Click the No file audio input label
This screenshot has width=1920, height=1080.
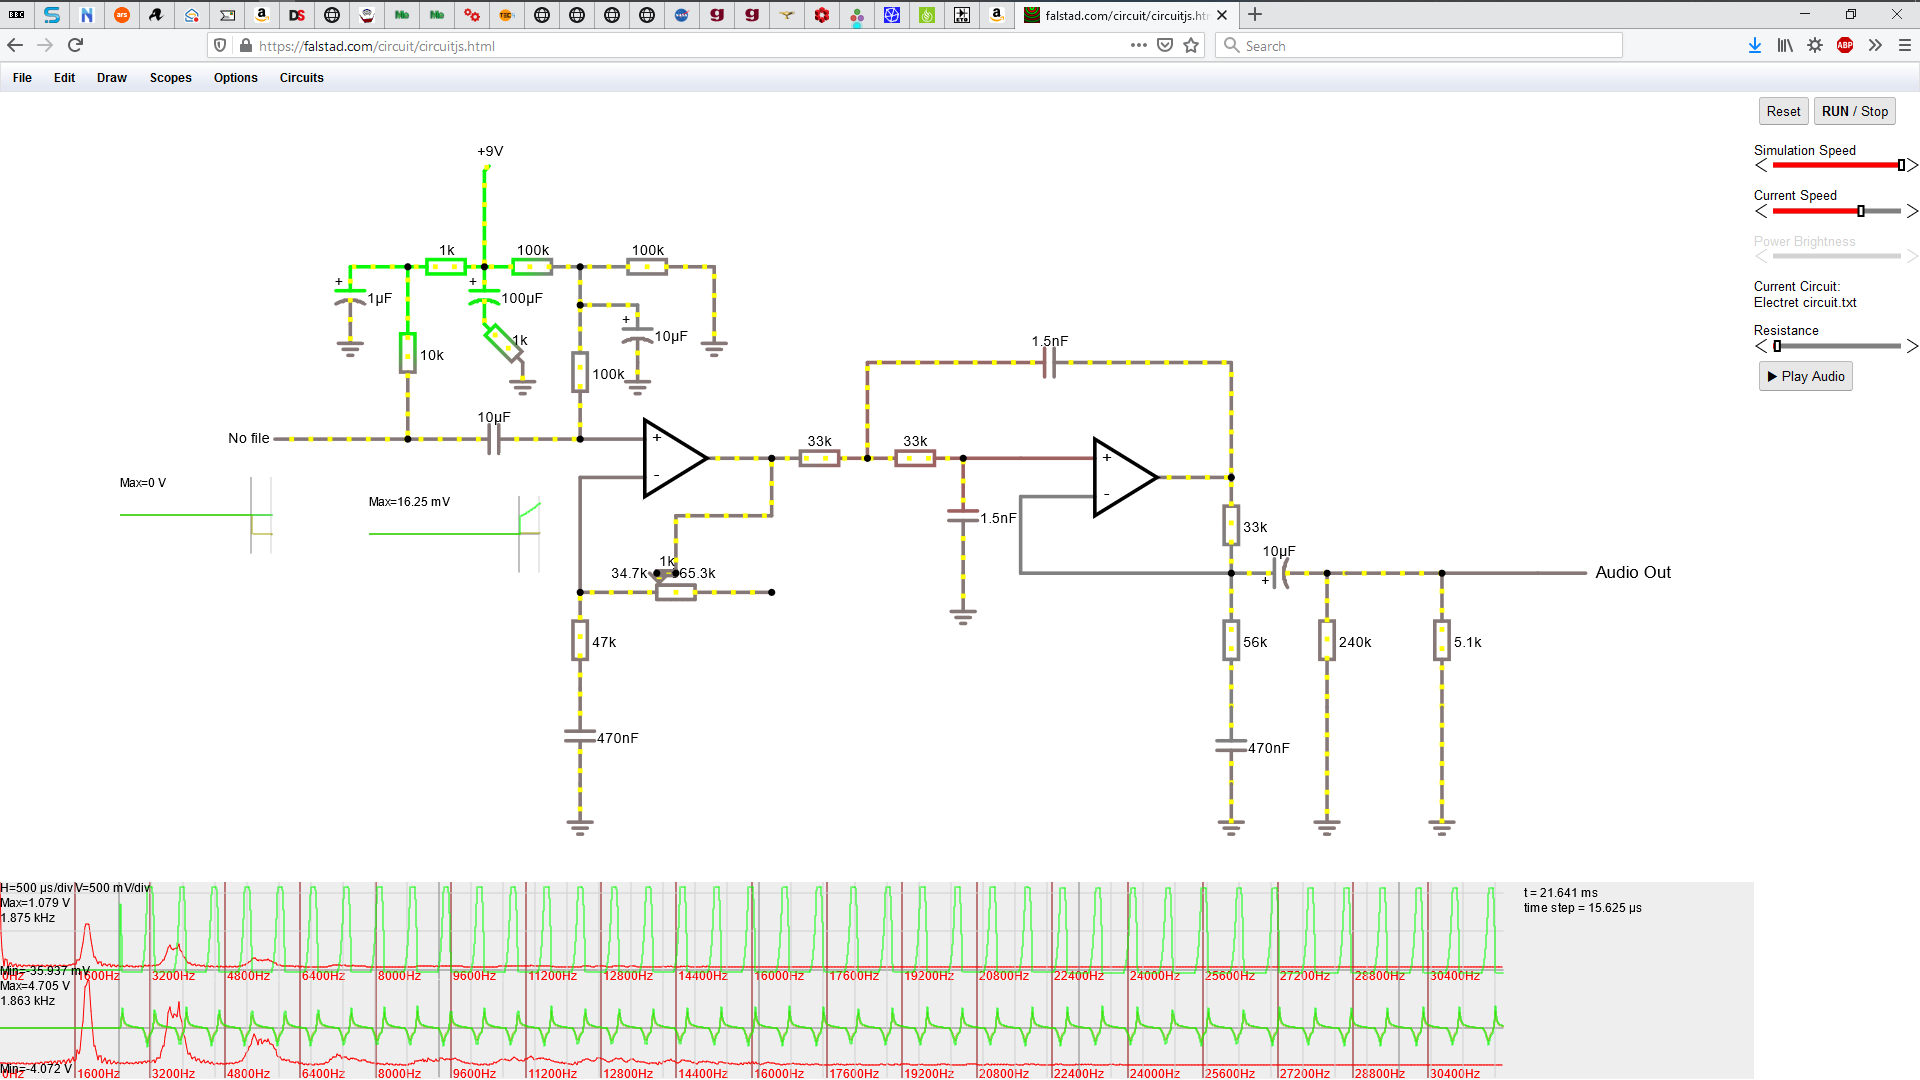(x=249, y=438)
